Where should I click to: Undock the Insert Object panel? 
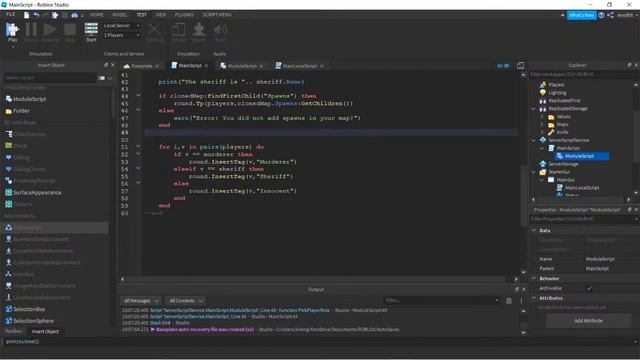click(x=106, y=65)
